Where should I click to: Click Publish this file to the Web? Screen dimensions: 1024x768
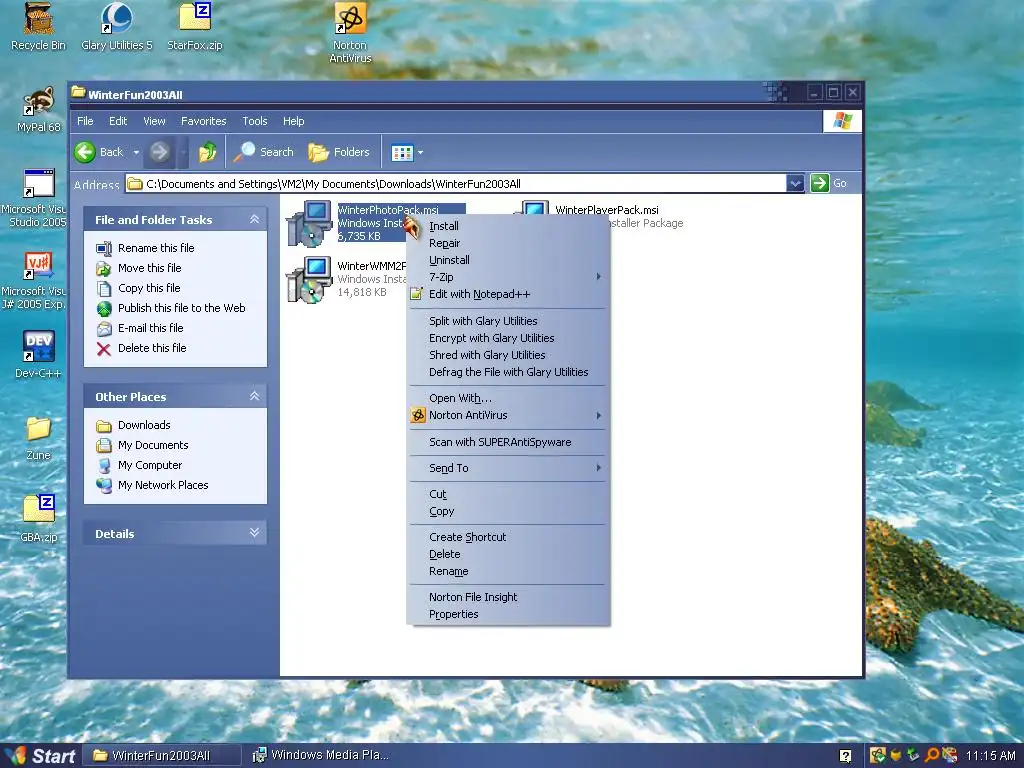coord(170,308)
